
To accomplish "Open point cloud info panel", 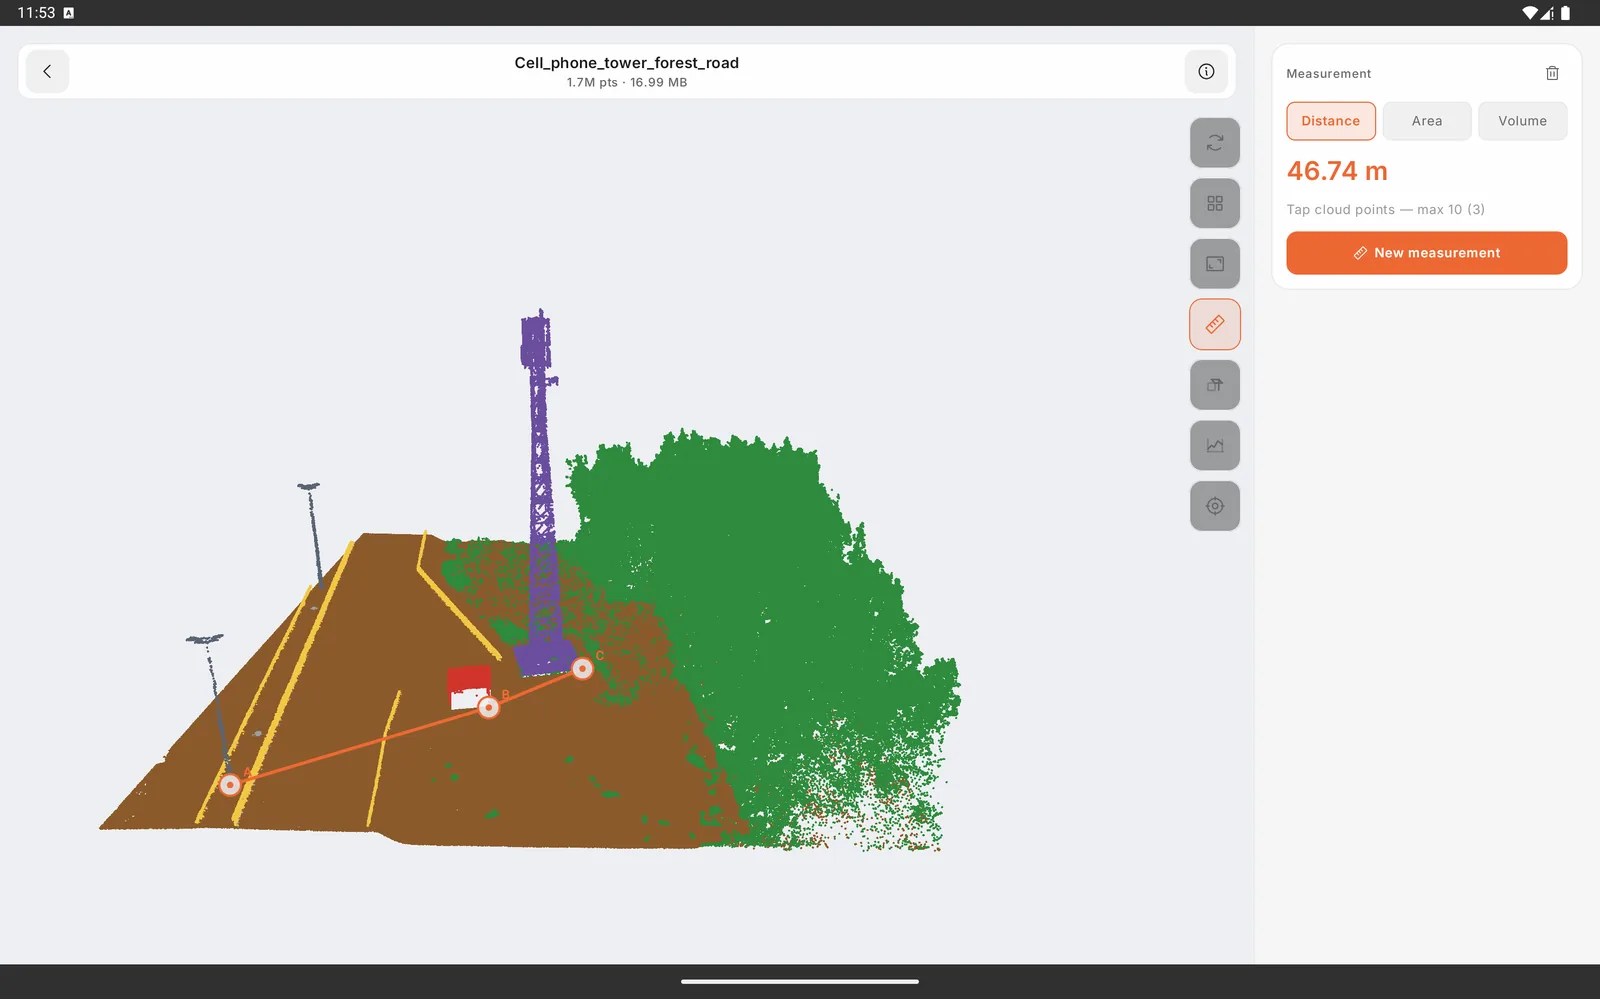I will tap(1206, 71).
